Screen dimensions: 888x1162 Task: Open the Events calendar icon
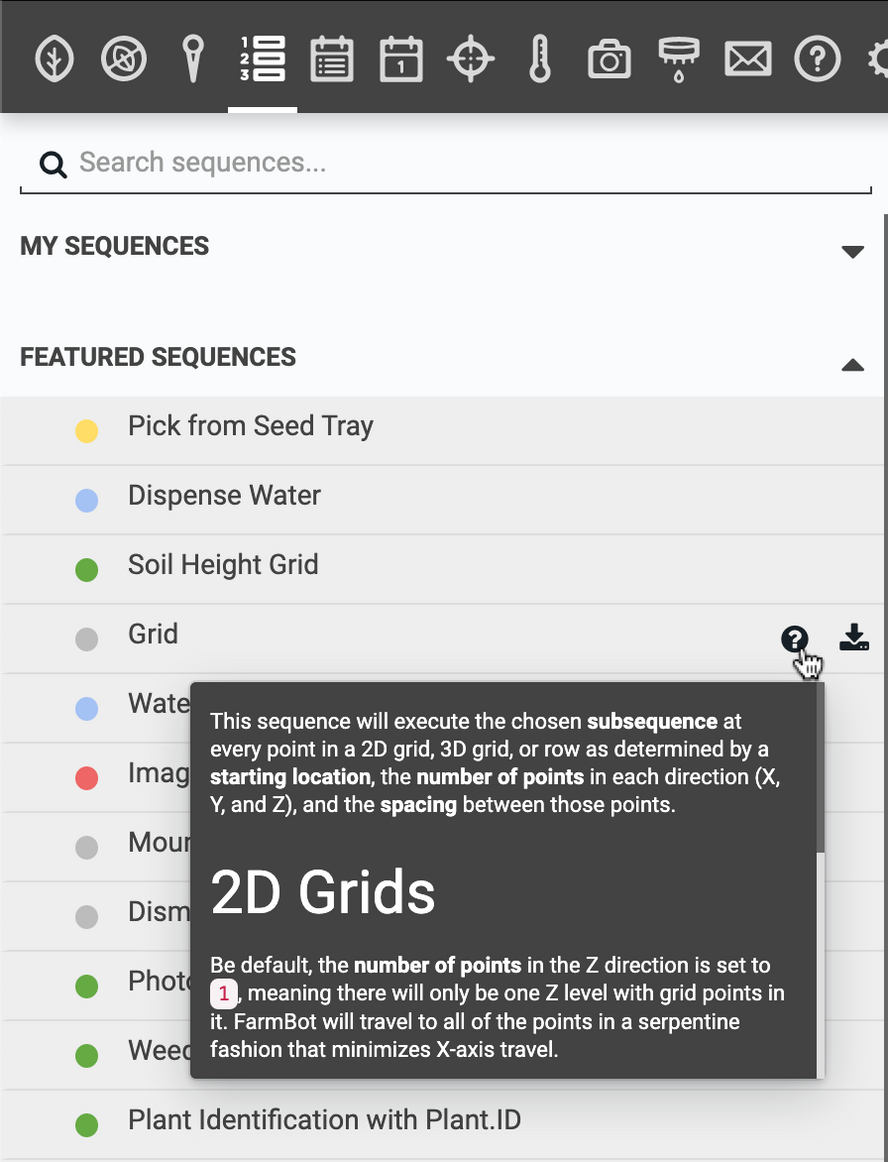tap(401, 57)
